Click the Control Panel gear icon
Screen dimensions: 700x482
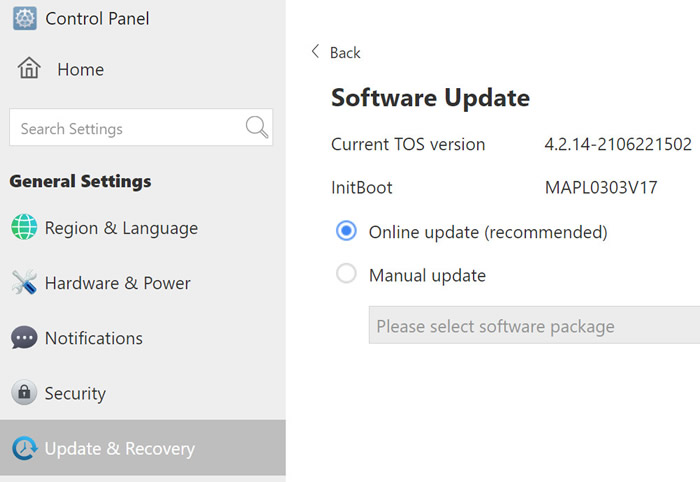click(25, 18)
